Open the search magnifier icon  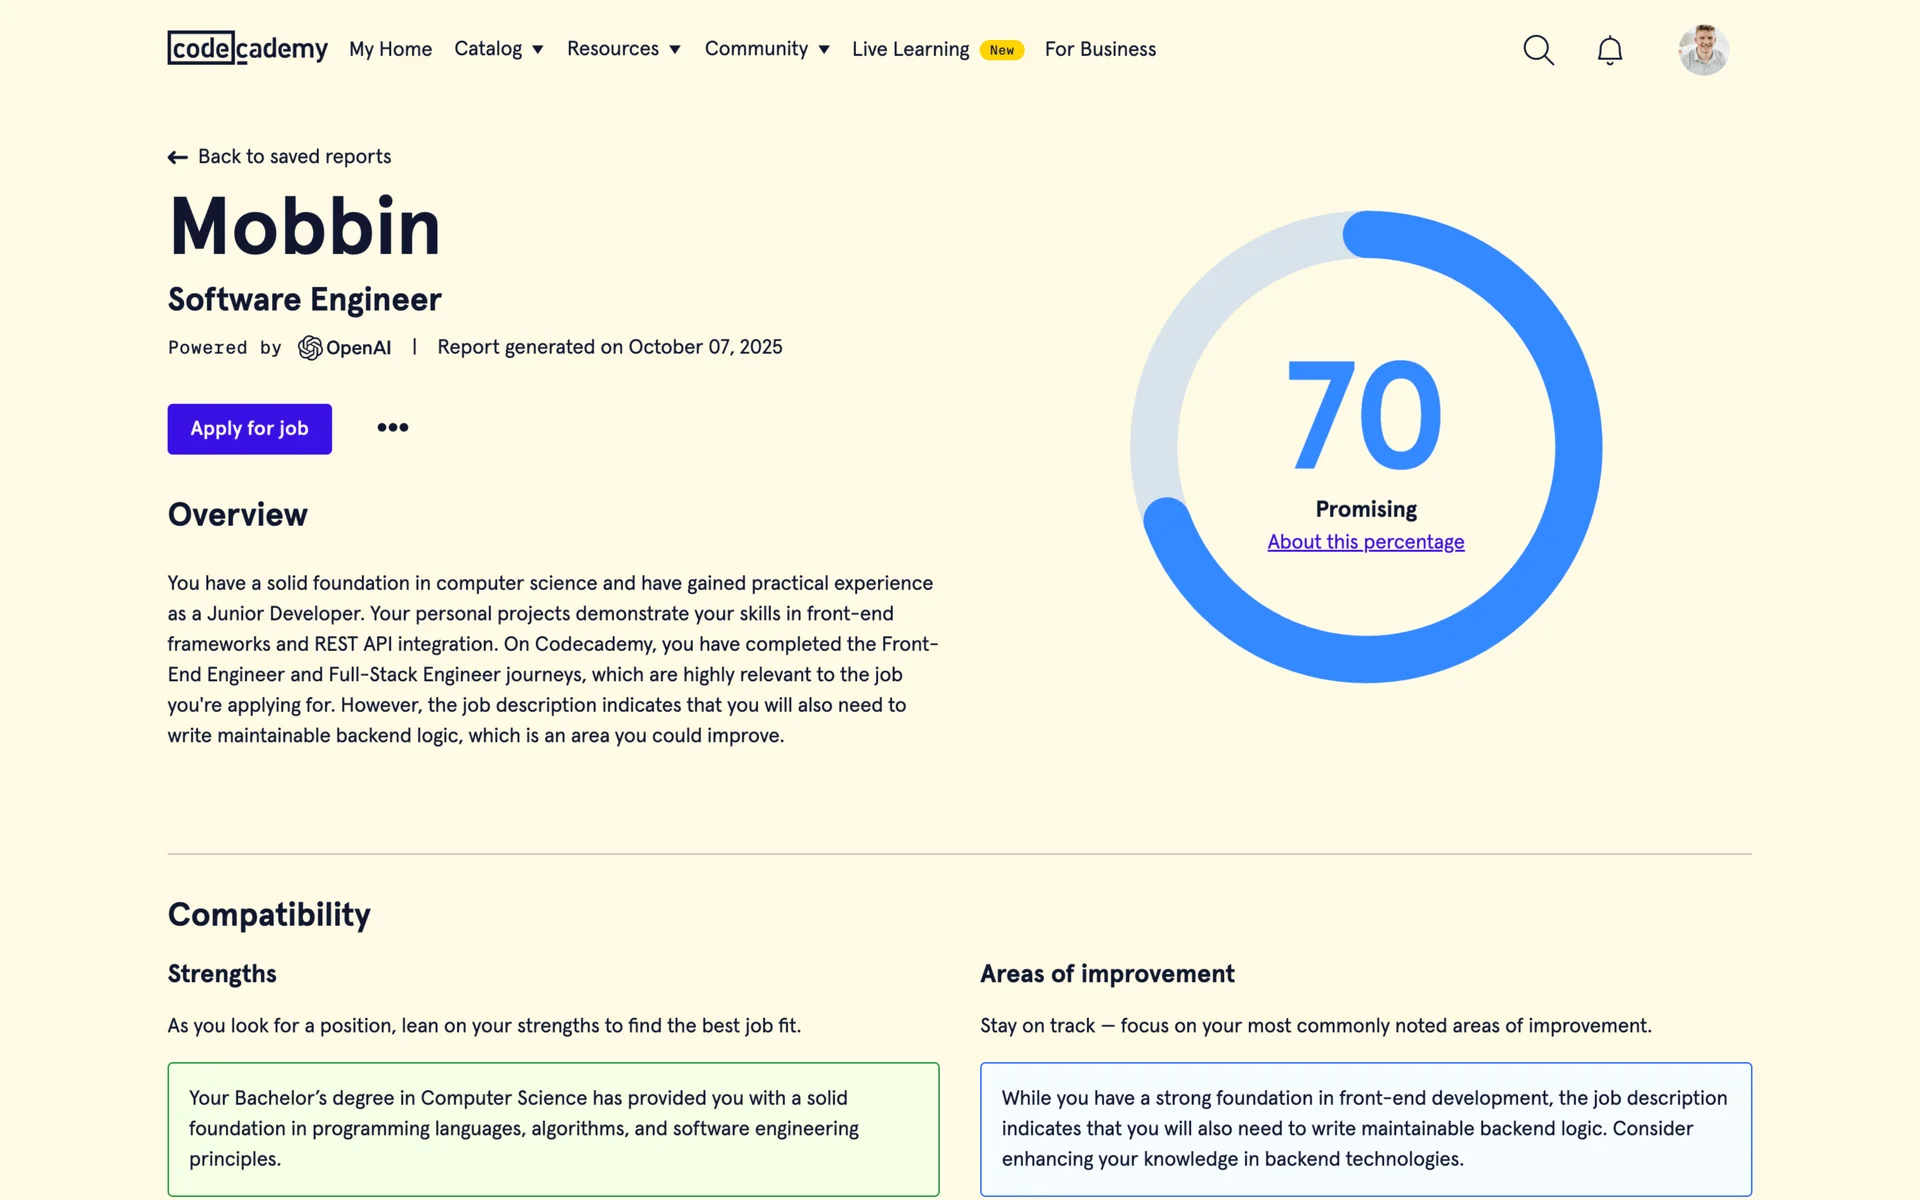point(1538,50)
